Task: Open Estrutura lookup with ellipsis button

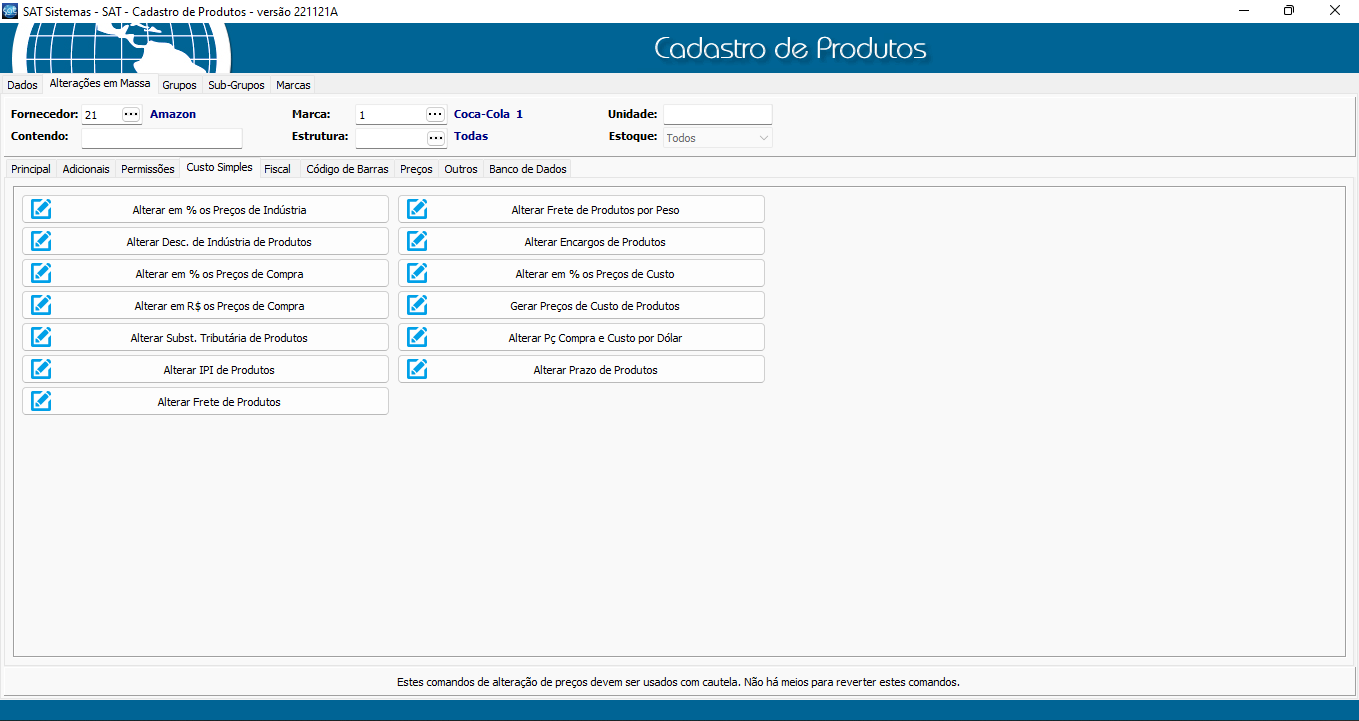Action: [435, 138]
